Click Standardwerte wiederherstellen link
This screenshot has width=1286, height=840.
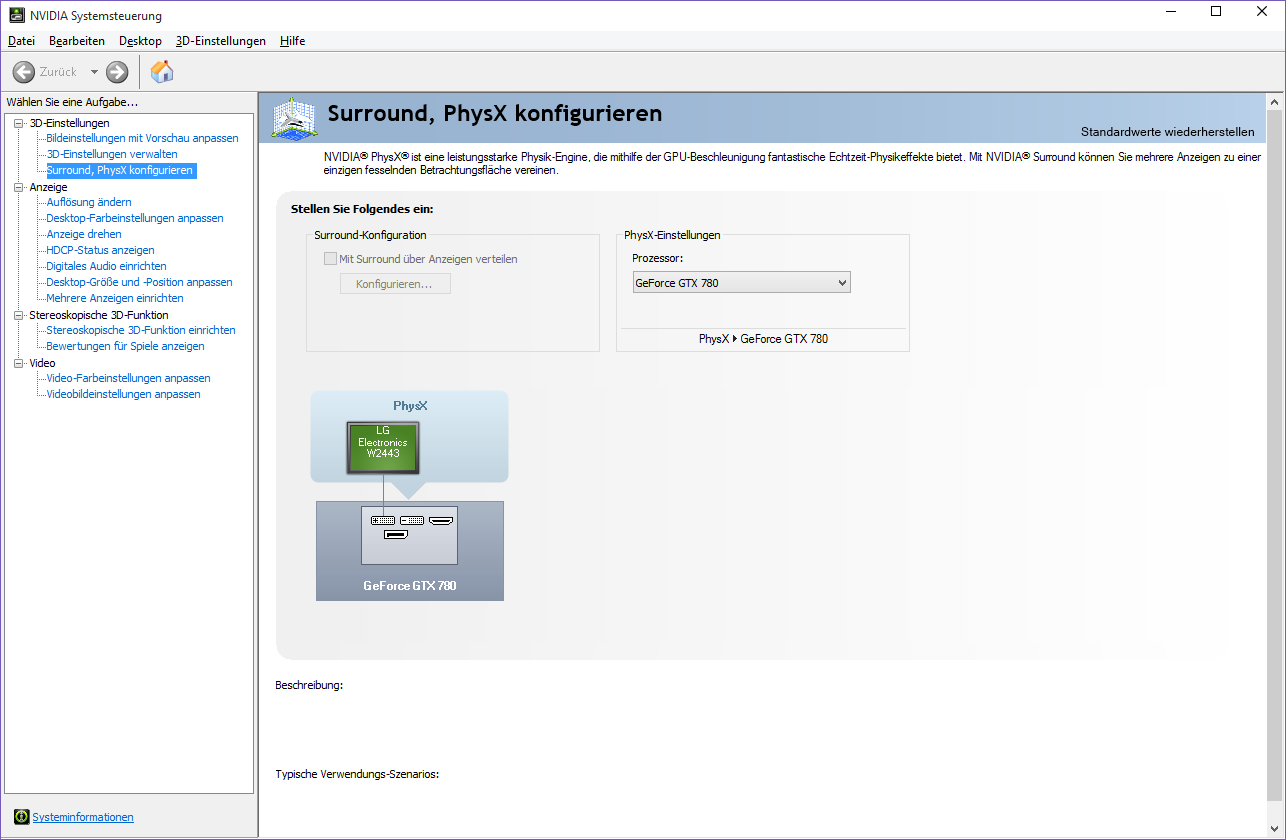pos(1167,132)
